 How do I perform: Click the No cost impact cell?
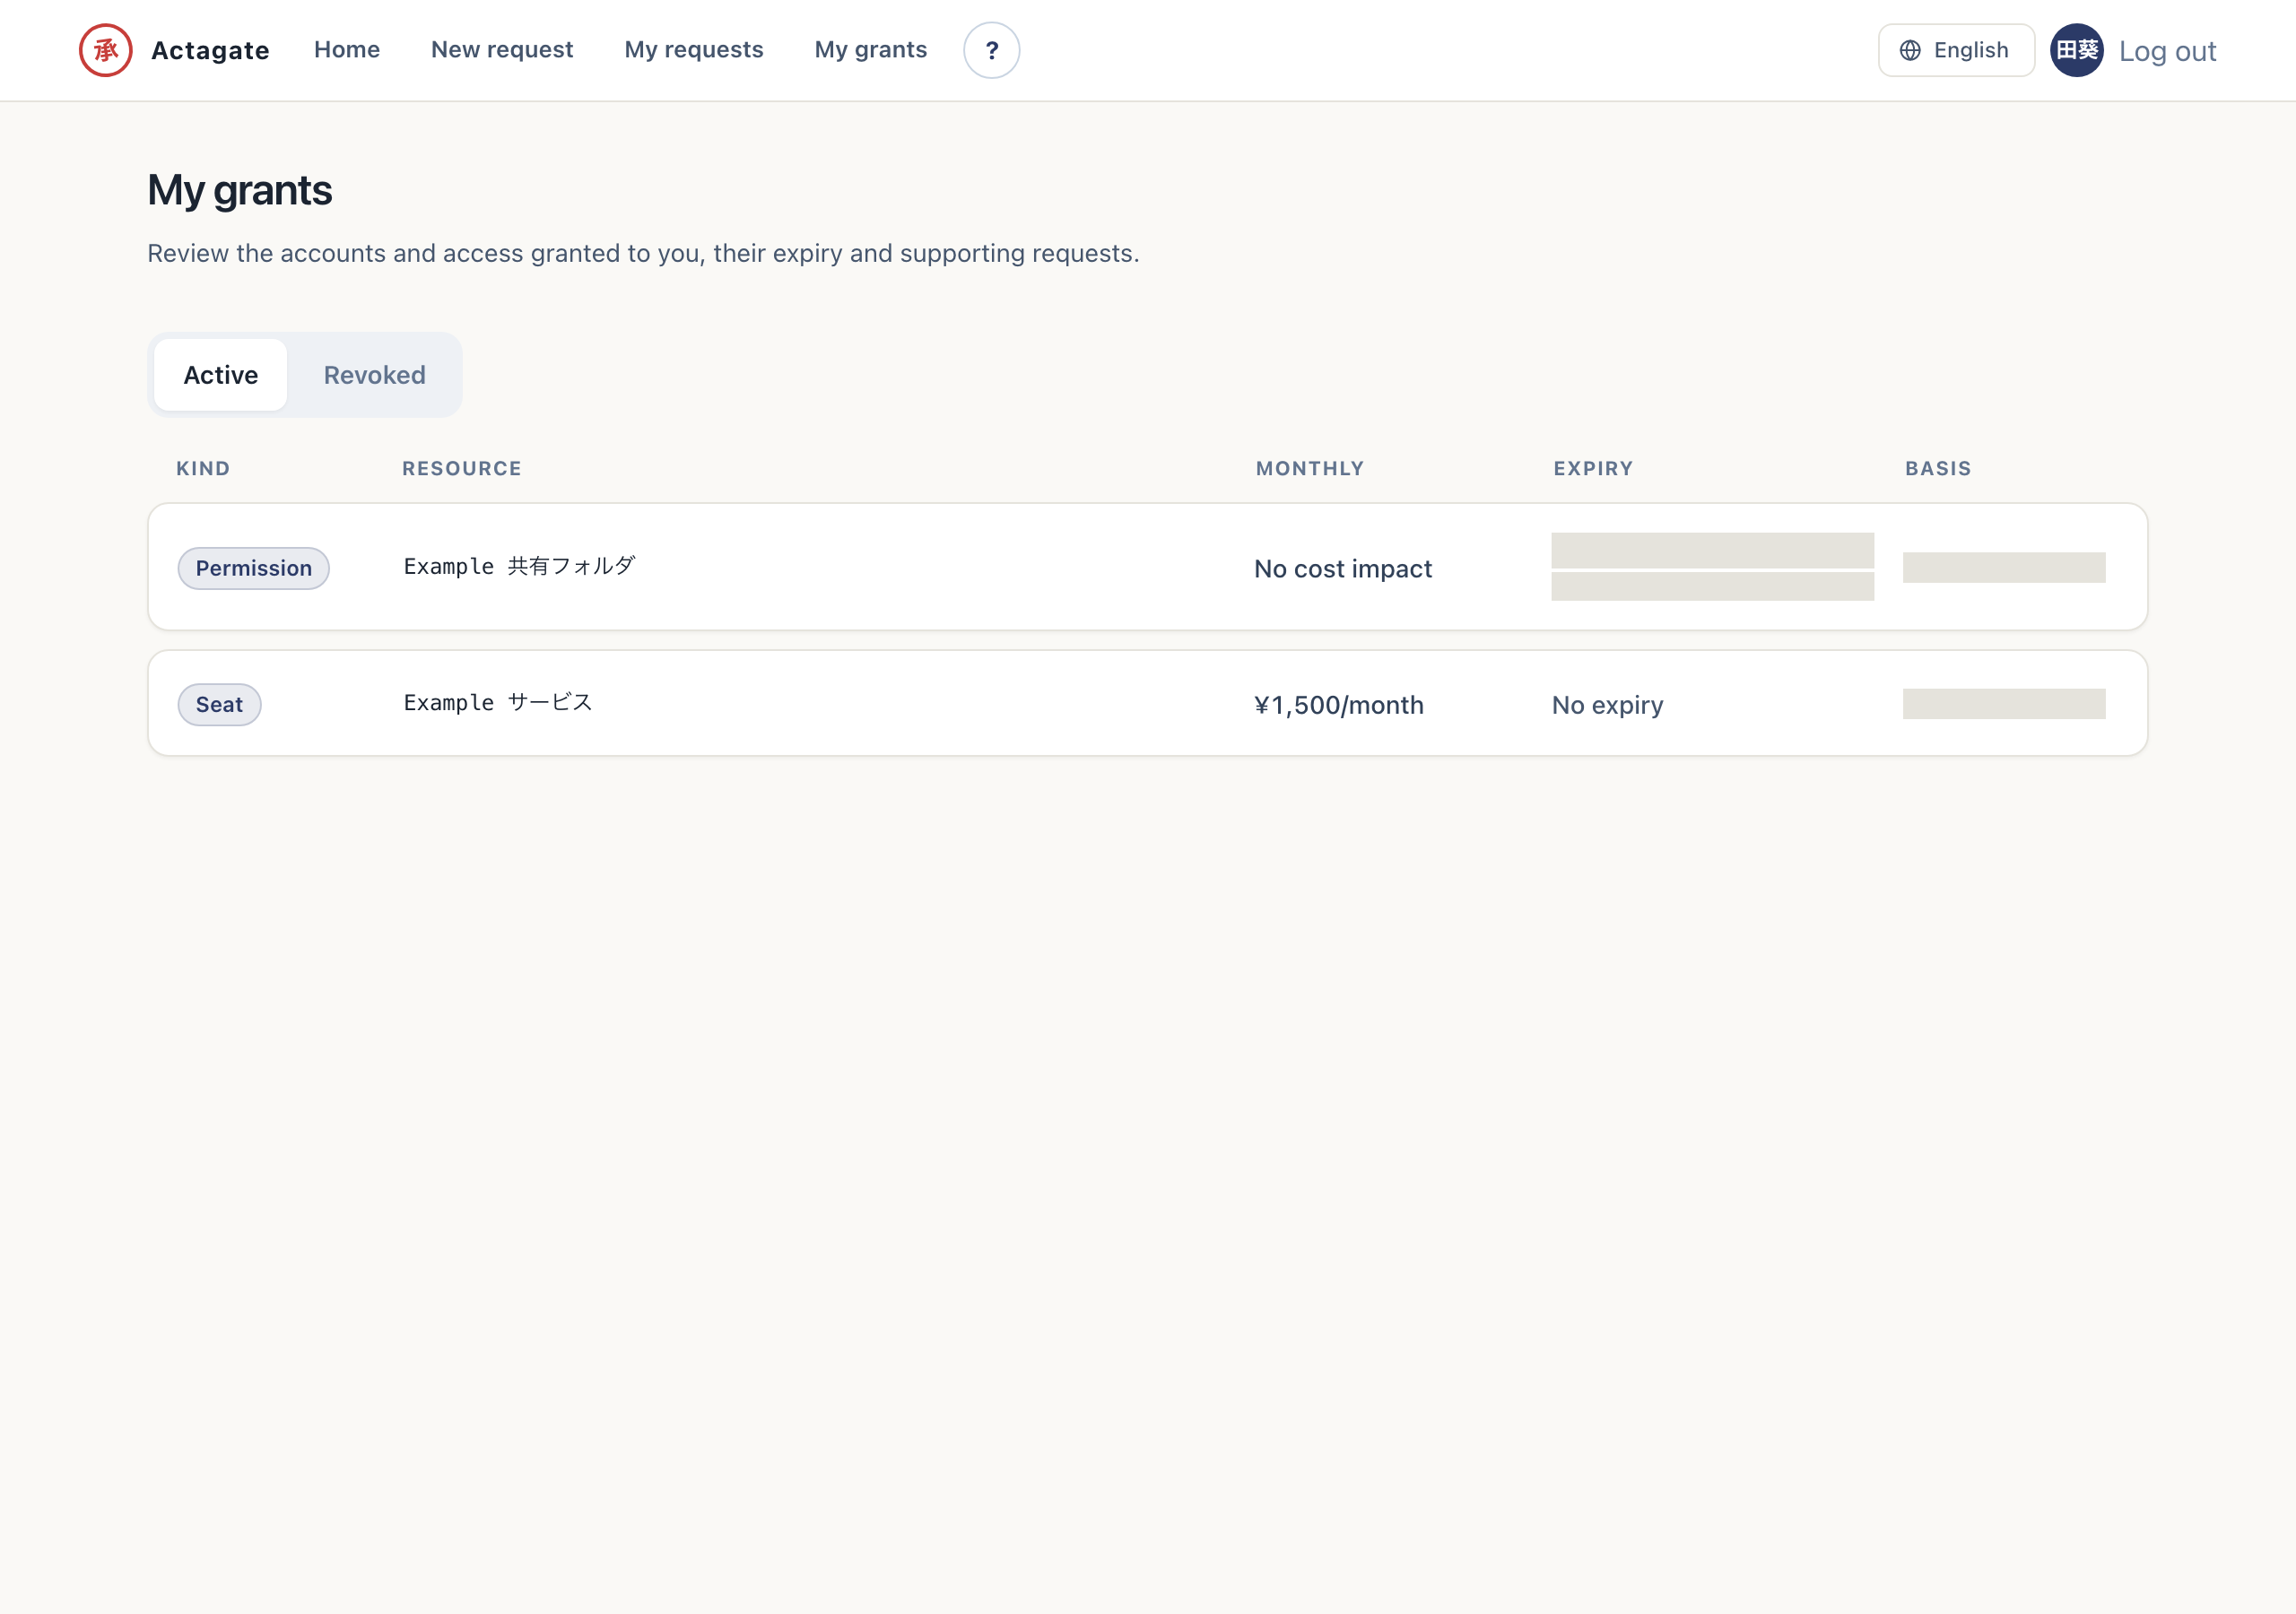point(1342,569)
